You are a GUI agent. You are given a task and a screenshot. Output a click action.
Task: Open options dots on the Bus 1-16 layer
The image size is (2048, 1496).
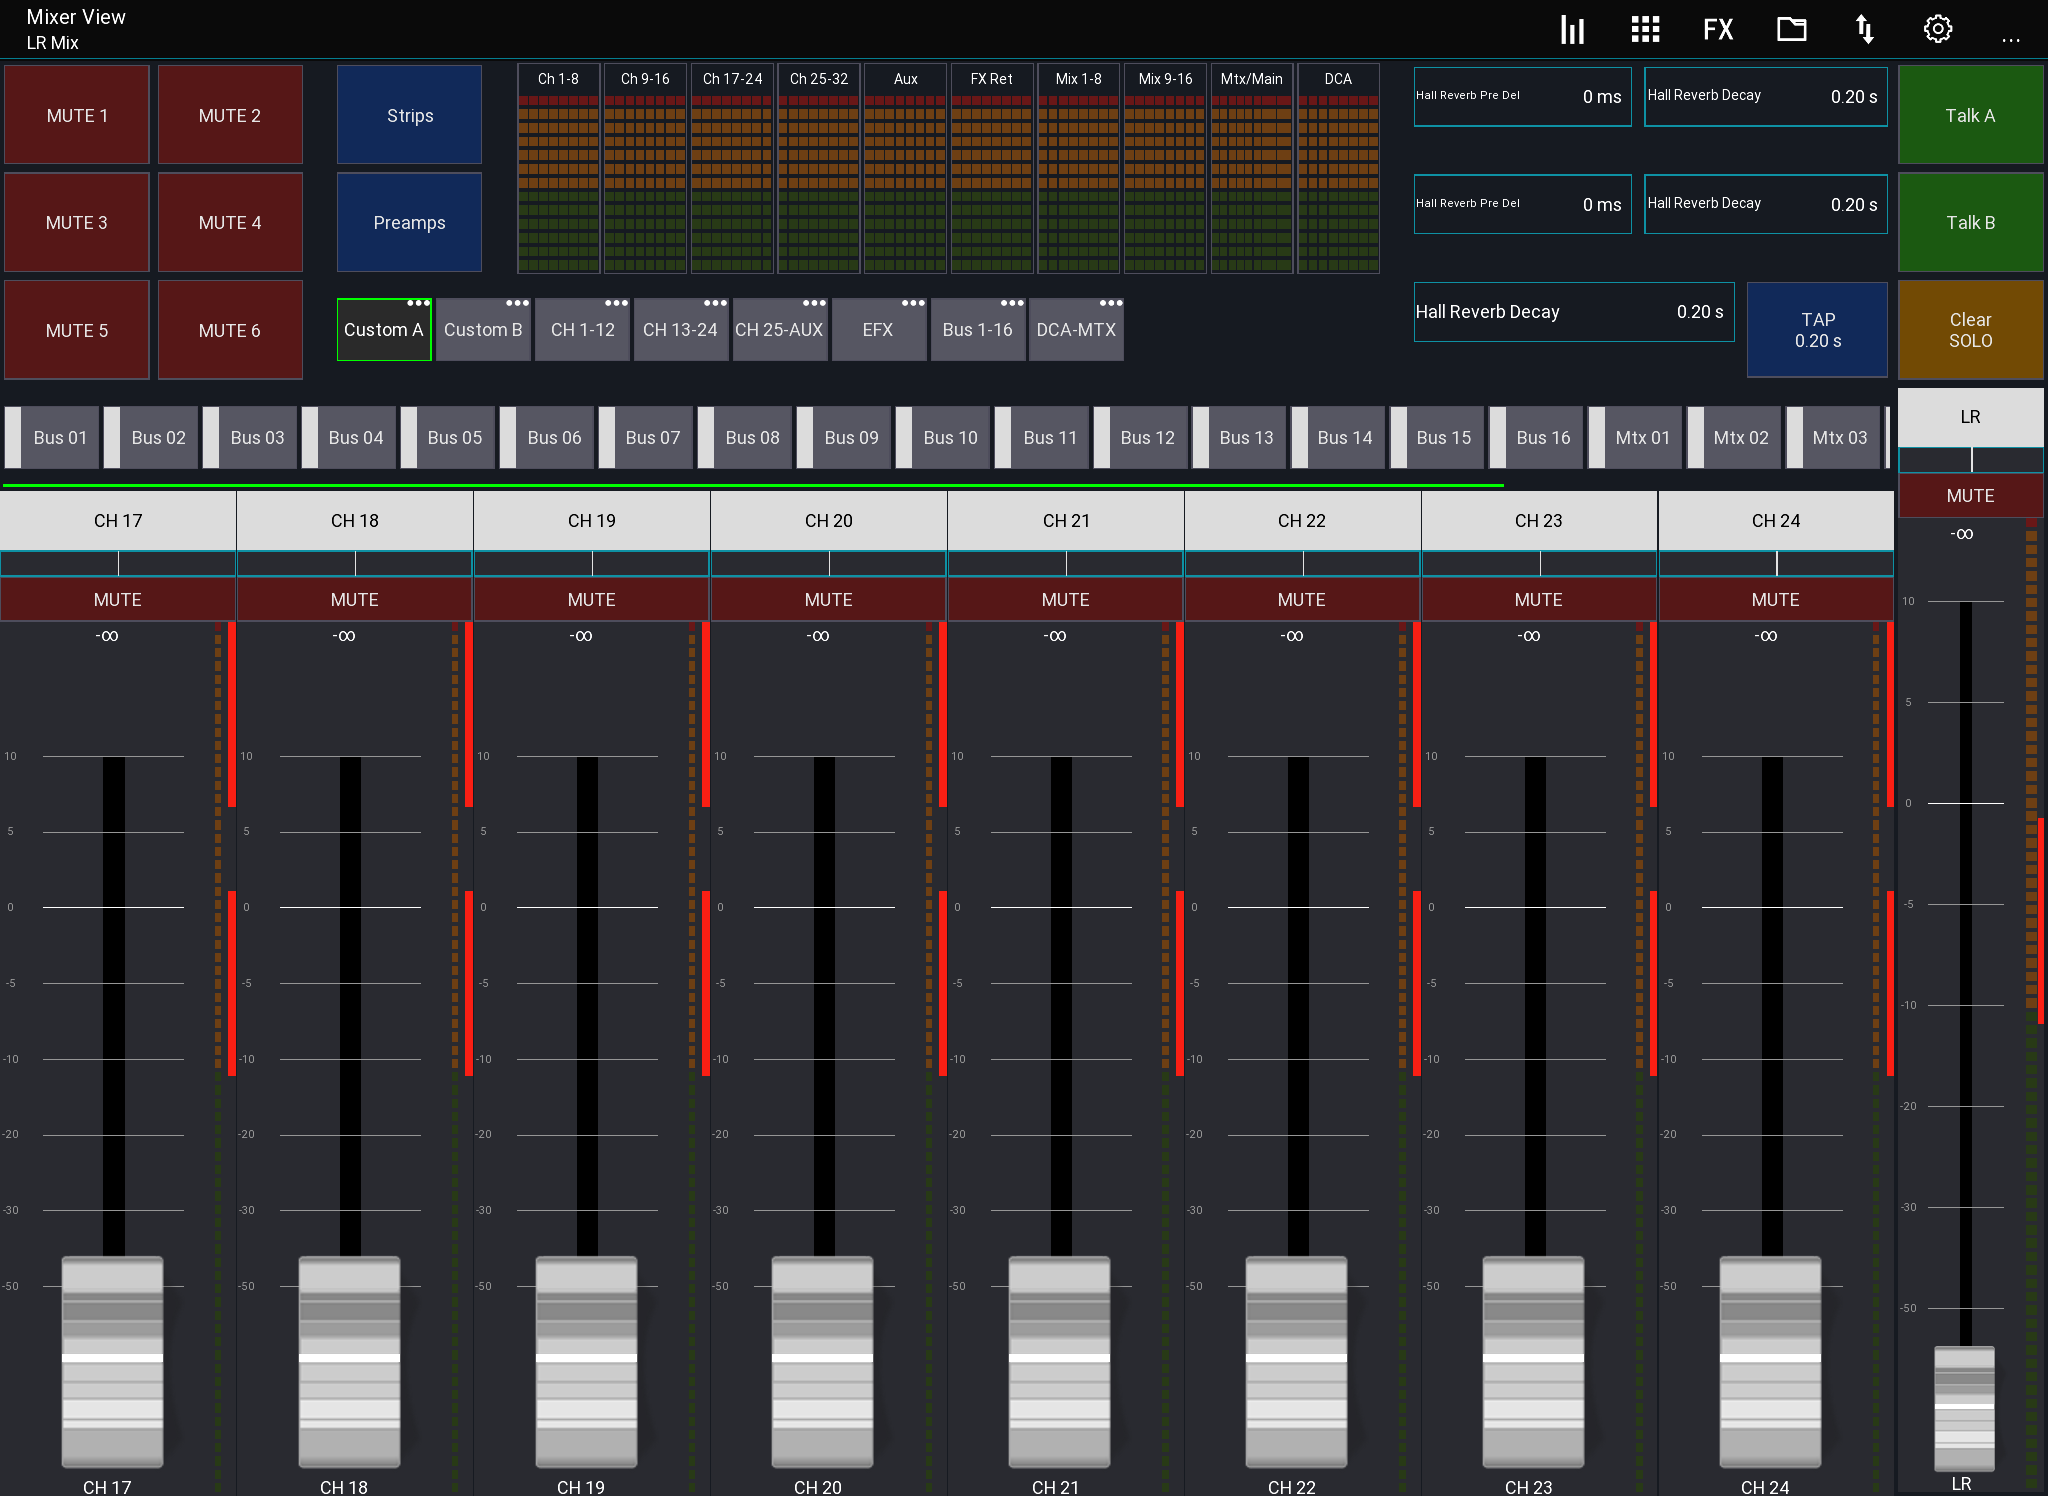pyautogui.click(x=1012, y=303)
